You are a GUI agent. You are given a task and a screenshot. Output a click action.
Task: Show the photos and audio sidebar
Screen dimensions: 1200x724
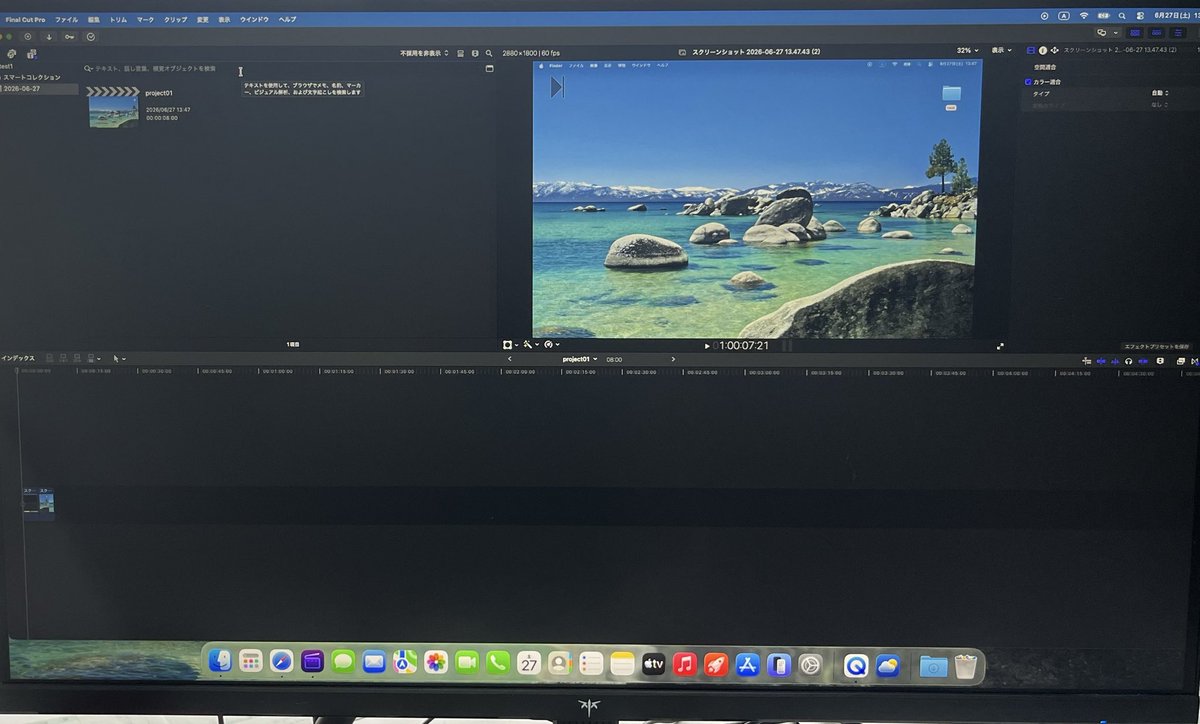tap(11, 54)
